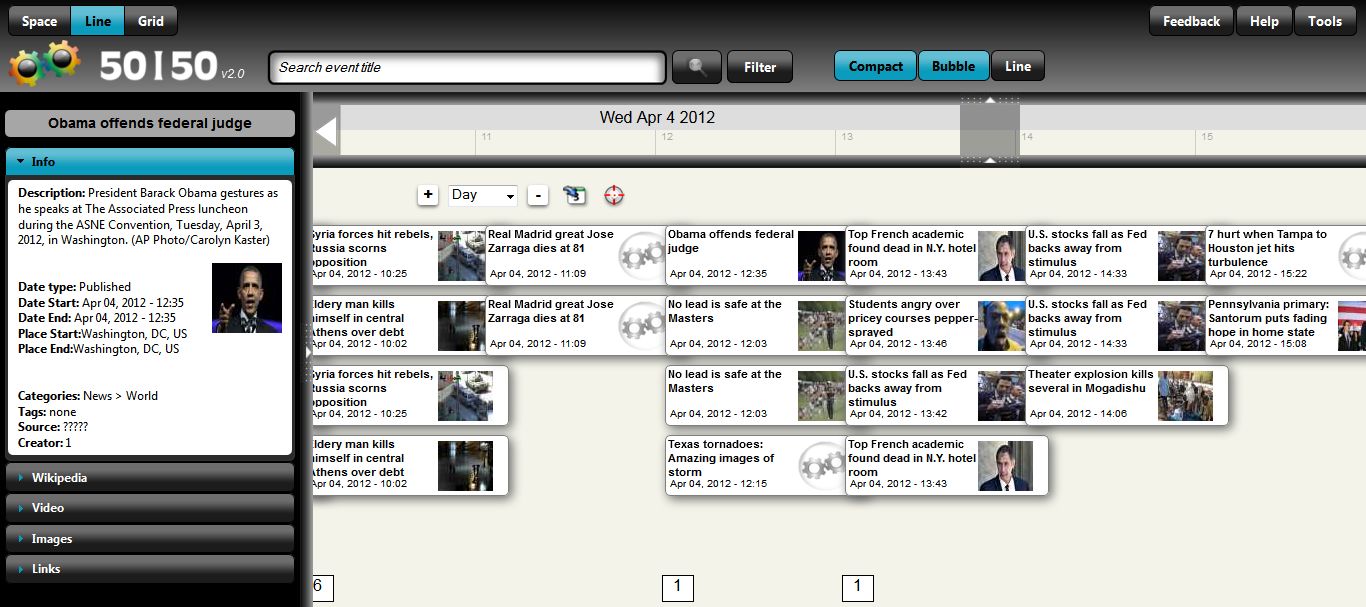Open the Texas tornadoes Amazing images card

(757, 465)
